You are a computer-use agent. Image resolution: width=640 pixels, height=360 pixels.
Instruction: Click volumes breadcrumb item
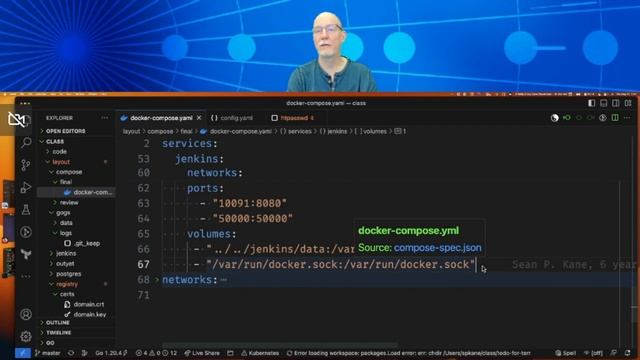(x=374, y=131)
